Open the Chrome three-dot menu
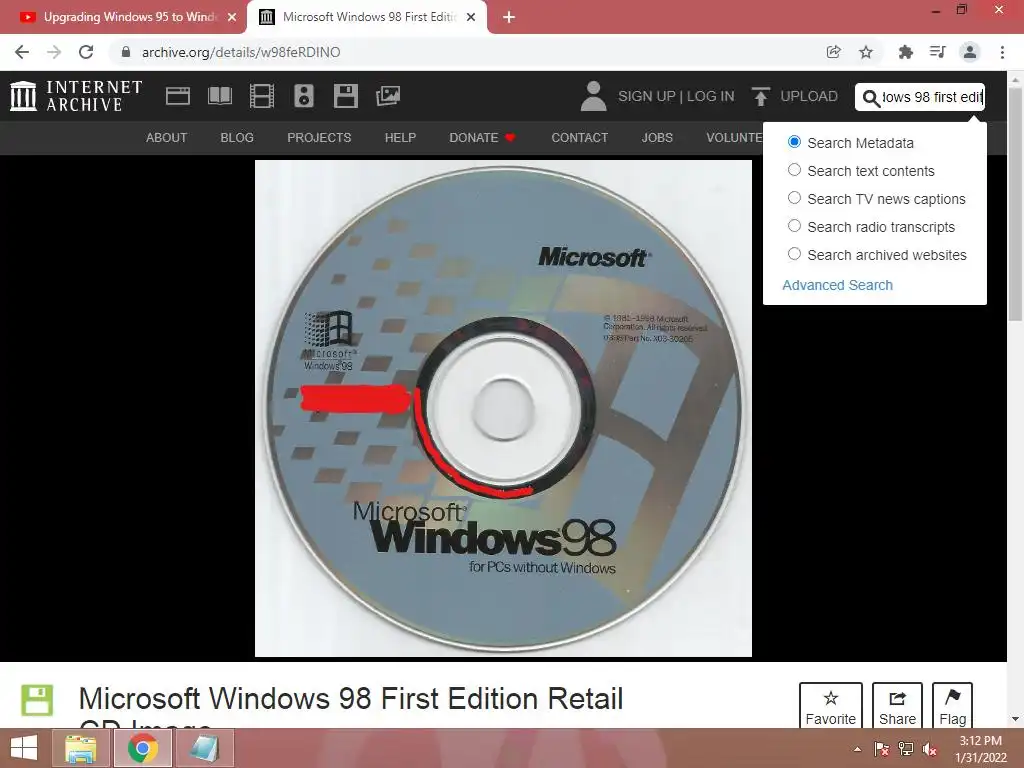1024x768 pixels. (x=1002, y=52)
